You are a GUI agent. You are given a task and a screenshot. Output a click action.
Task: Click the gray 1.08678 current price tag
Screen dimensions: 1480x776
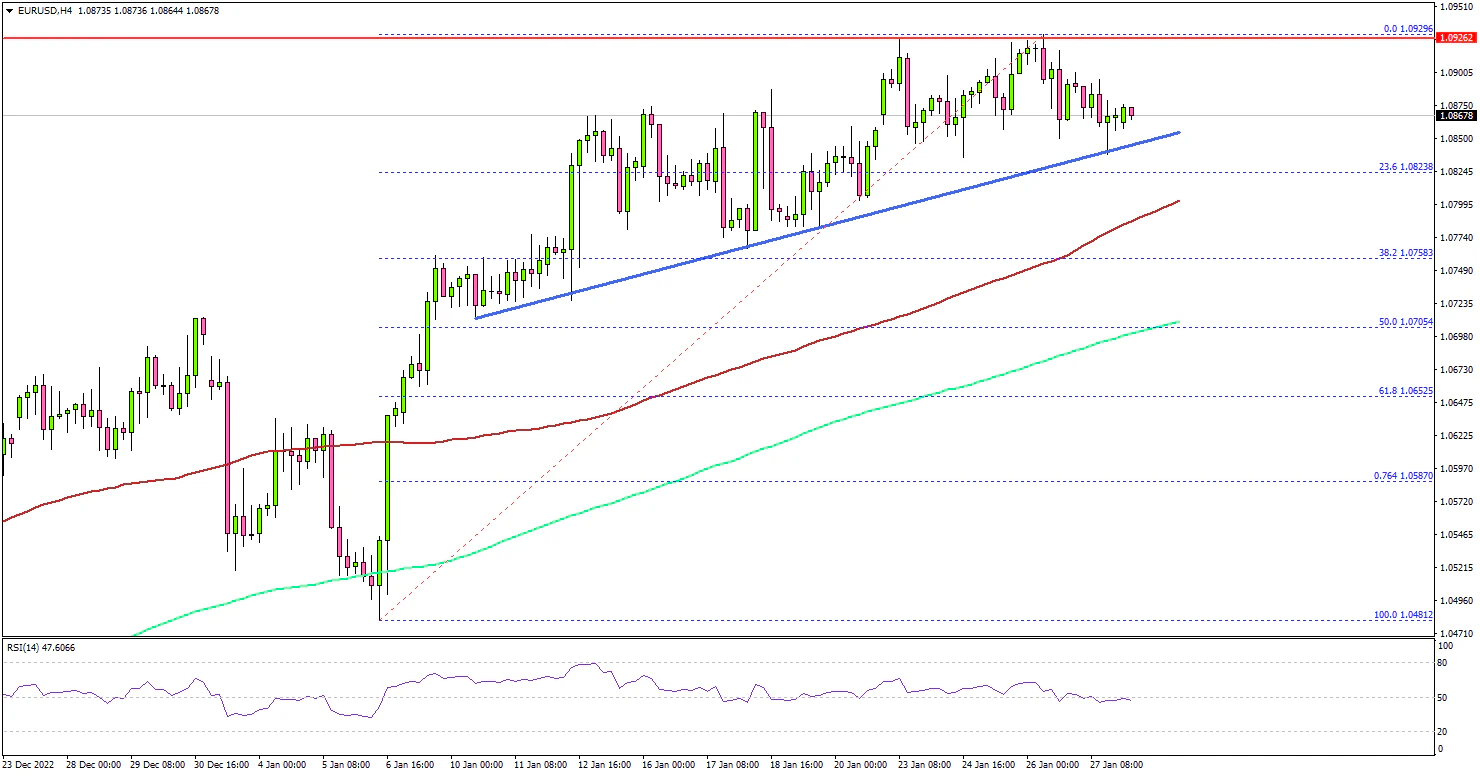(x=1456, y=116)
